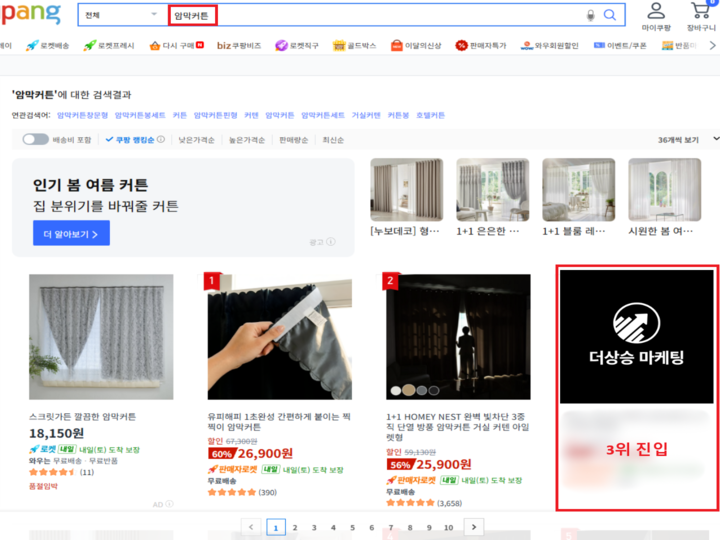
Task: Expand the 전체 category dropdown
Action: [122, 15]
